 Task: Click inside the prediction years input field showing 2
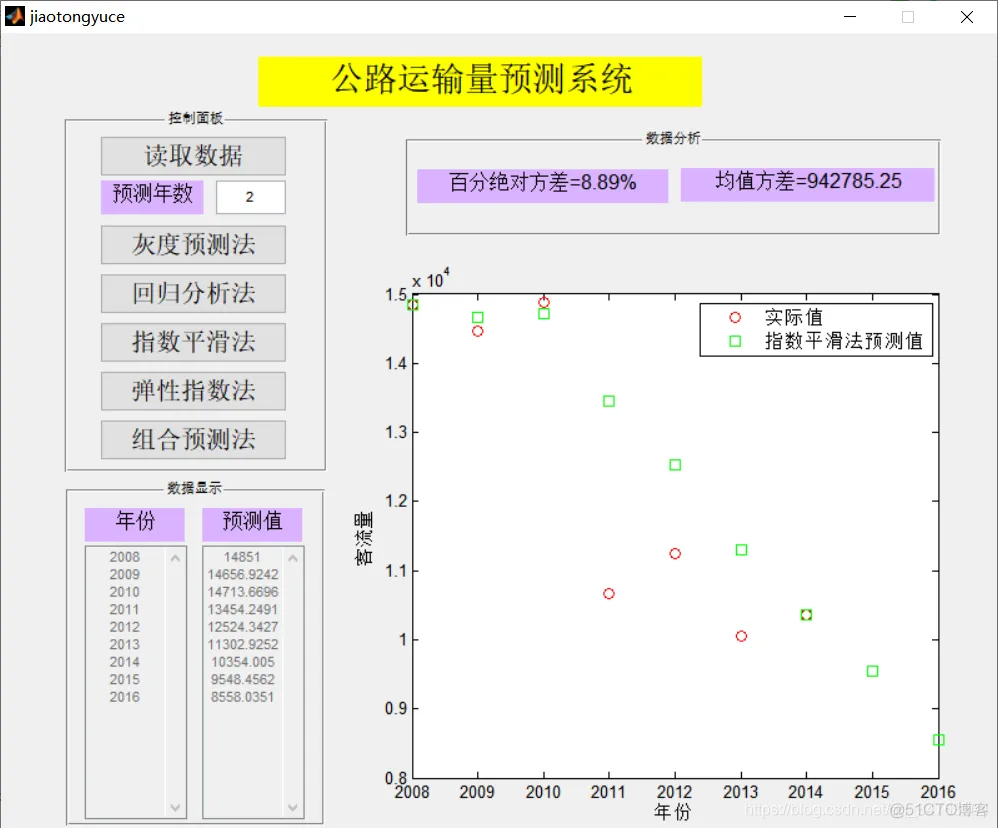pos(250,196)
